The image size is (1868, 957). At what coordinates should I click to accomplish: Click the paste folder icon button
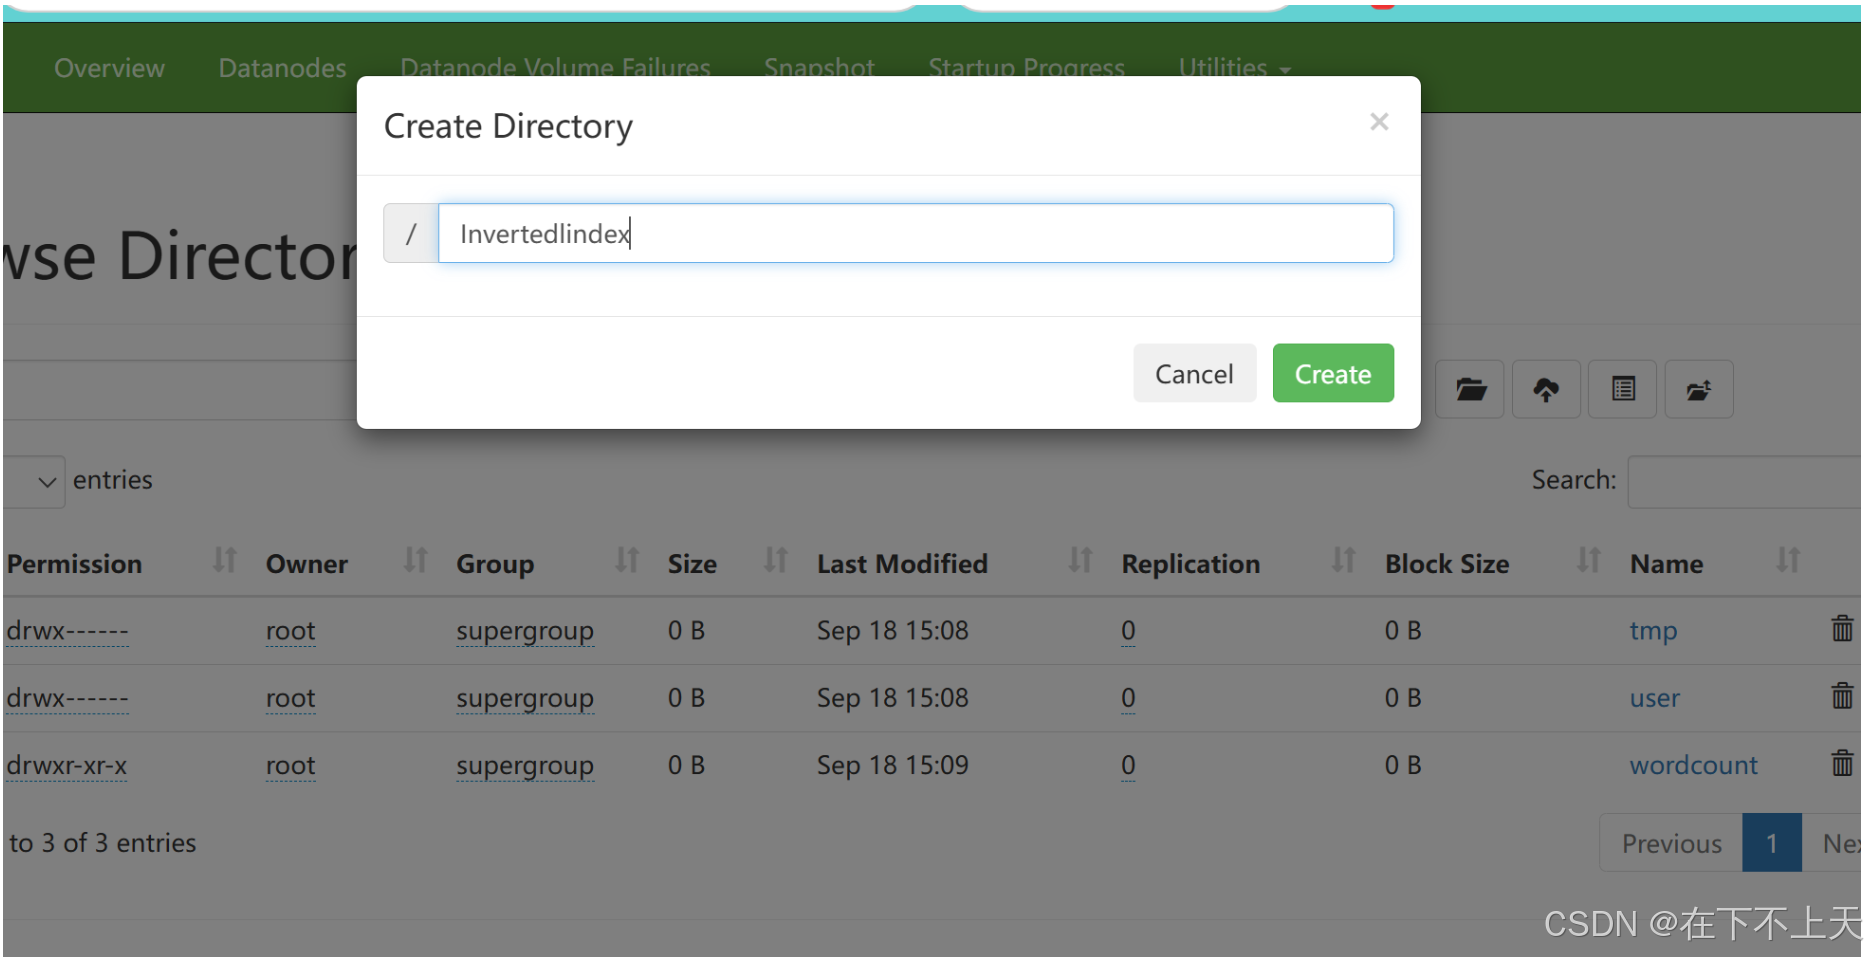[1699, 389]
